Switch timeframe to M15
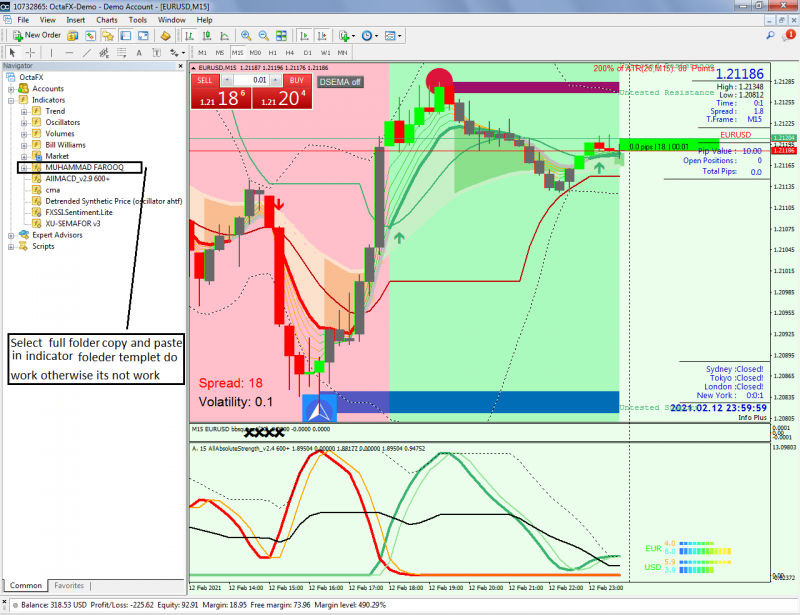 (x=237, y=53)
